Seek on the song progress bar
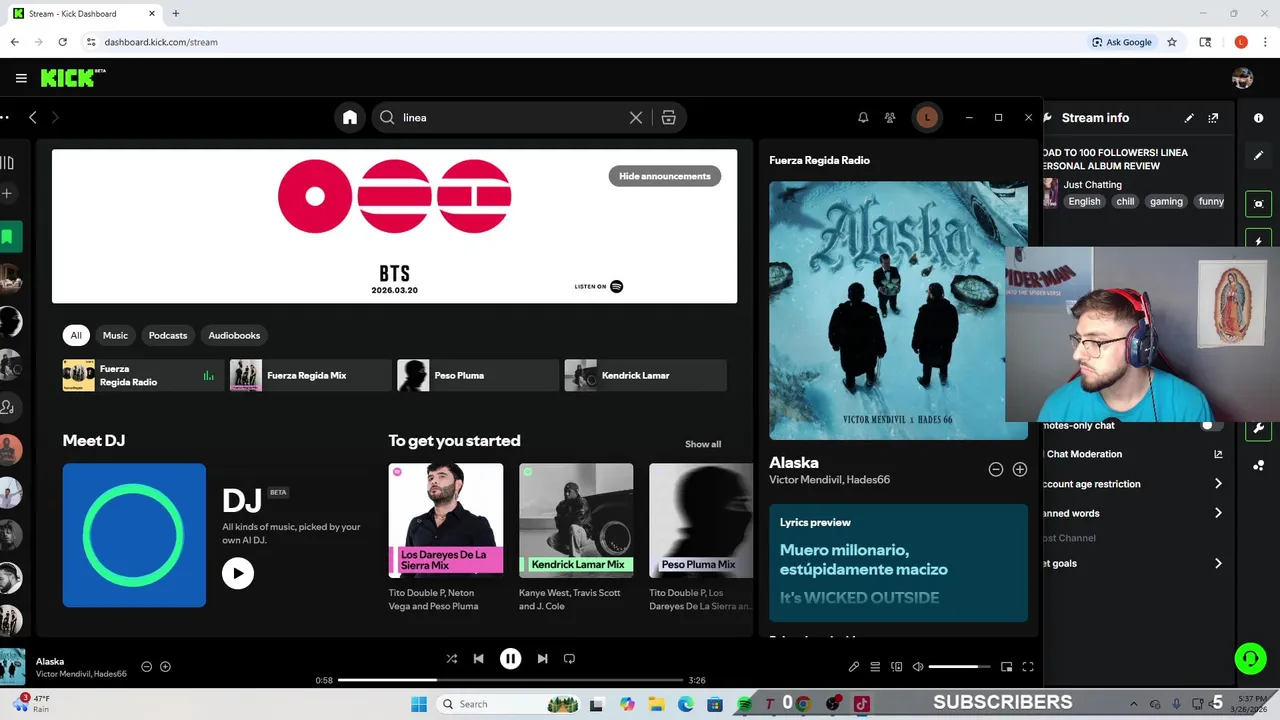The width and height of the screenshot is (1280, 720). (510, 680)
